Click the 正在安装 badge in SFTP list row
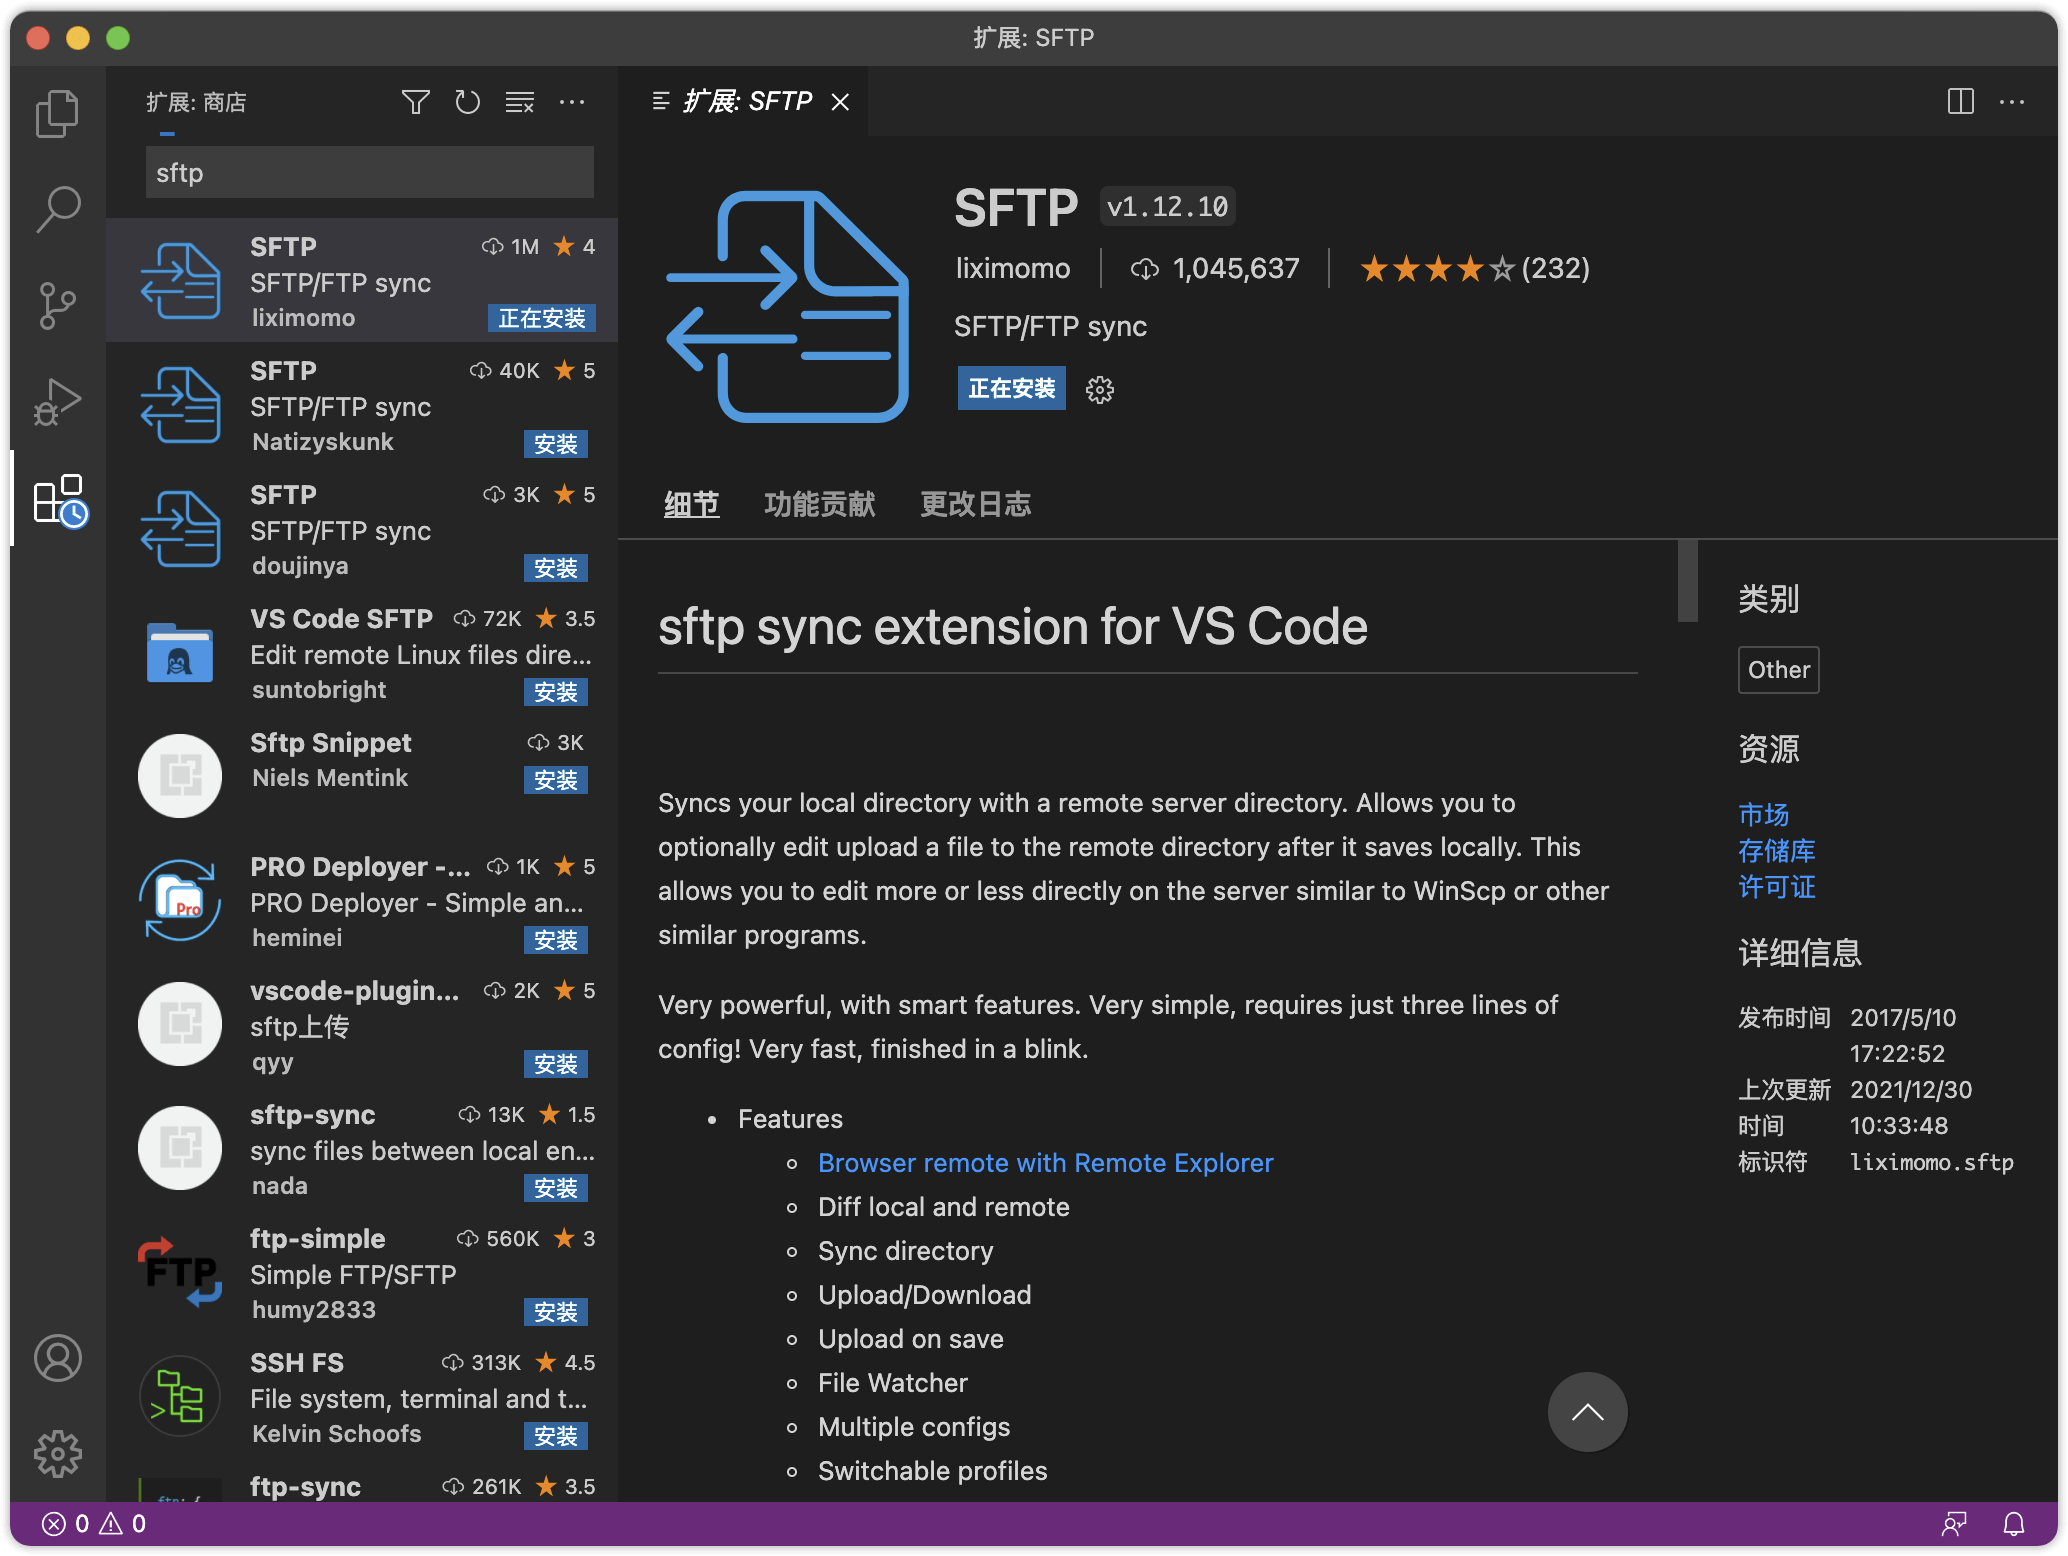Viewport: 2068px width, 1556px height. click(541, 318)
